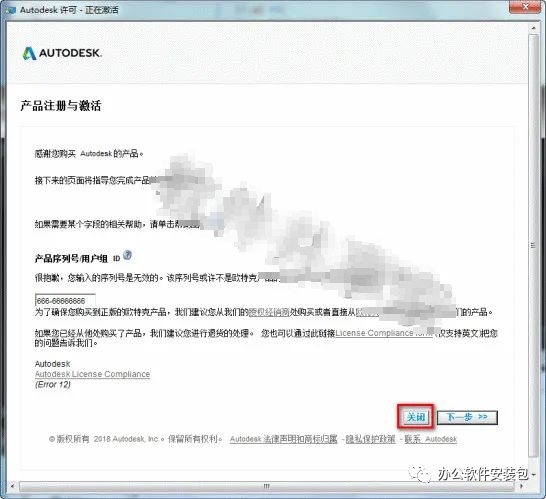Click the horizontal scrollbar thumb
This screenshot has height=499, width=546.
[x=266, y=486]
